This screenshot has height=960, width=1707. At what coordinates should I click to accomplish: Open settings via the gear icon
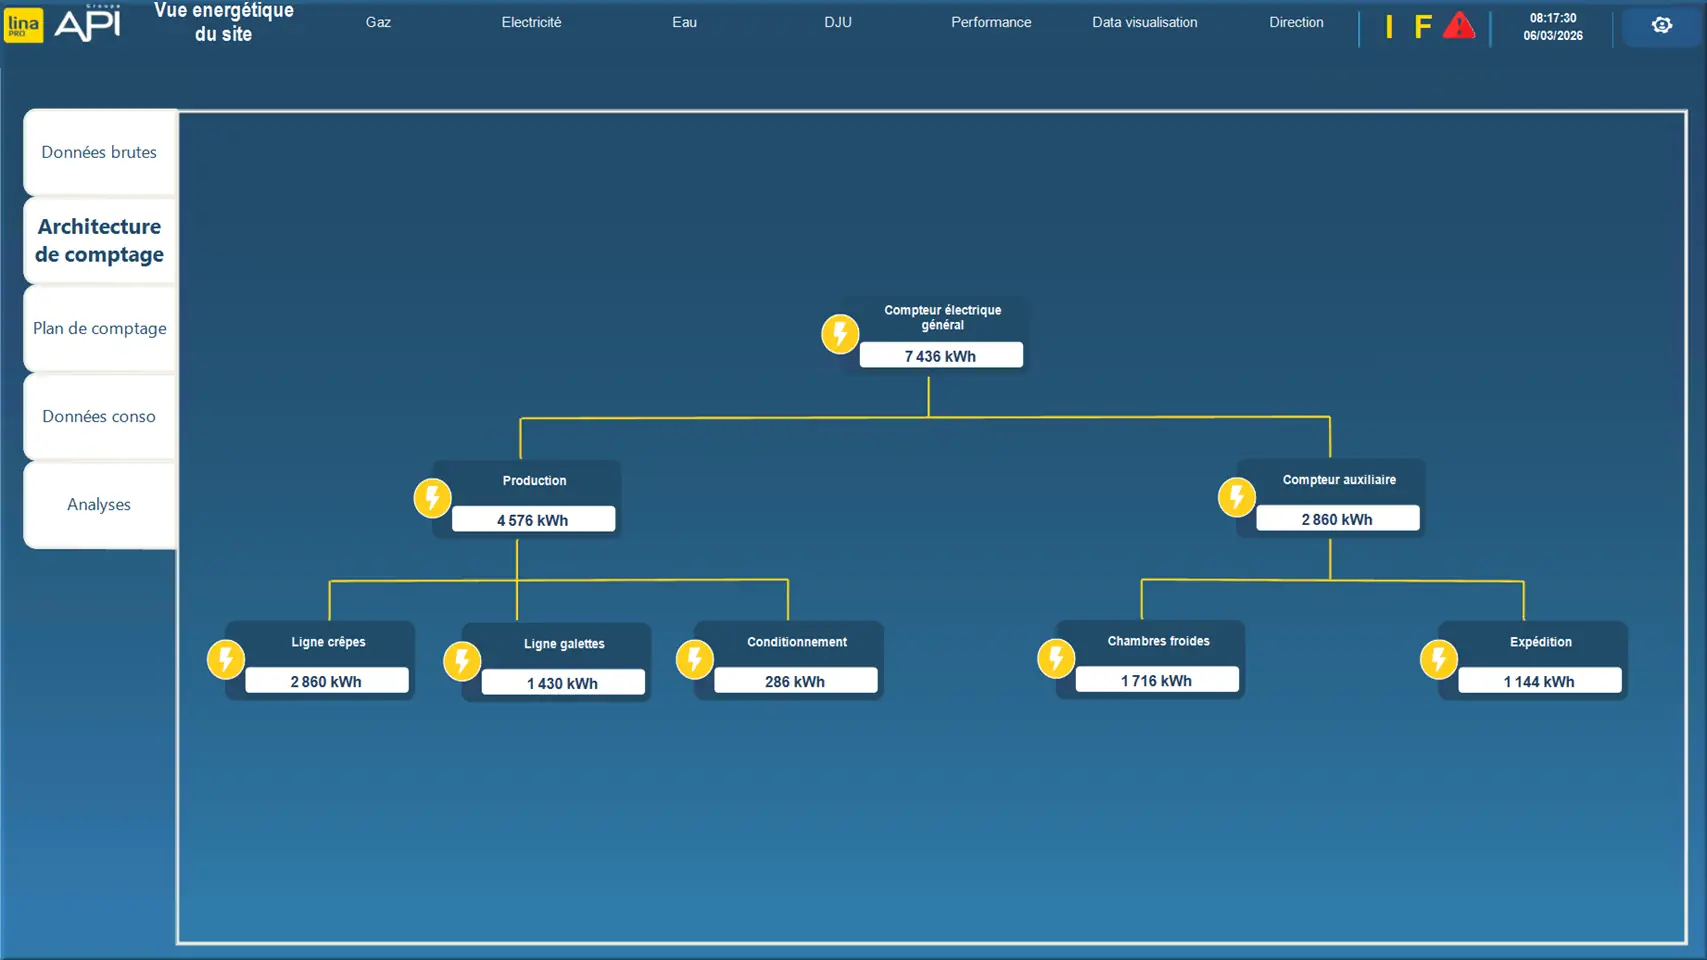pos(1661,26)
